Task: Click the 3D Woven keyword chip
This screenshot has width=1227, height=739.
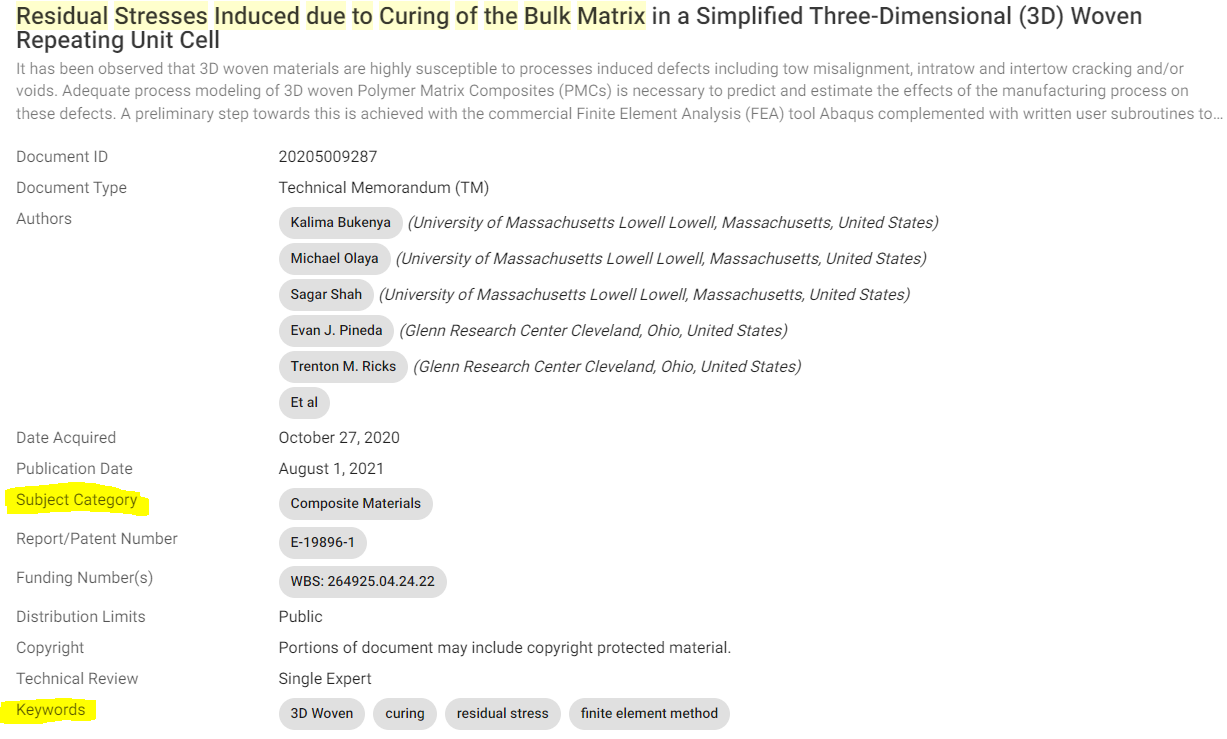Action: click(321, 713)
